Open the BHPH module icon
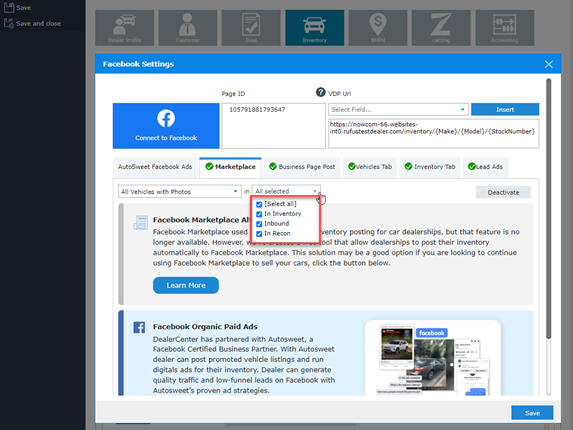 point(378,28)
